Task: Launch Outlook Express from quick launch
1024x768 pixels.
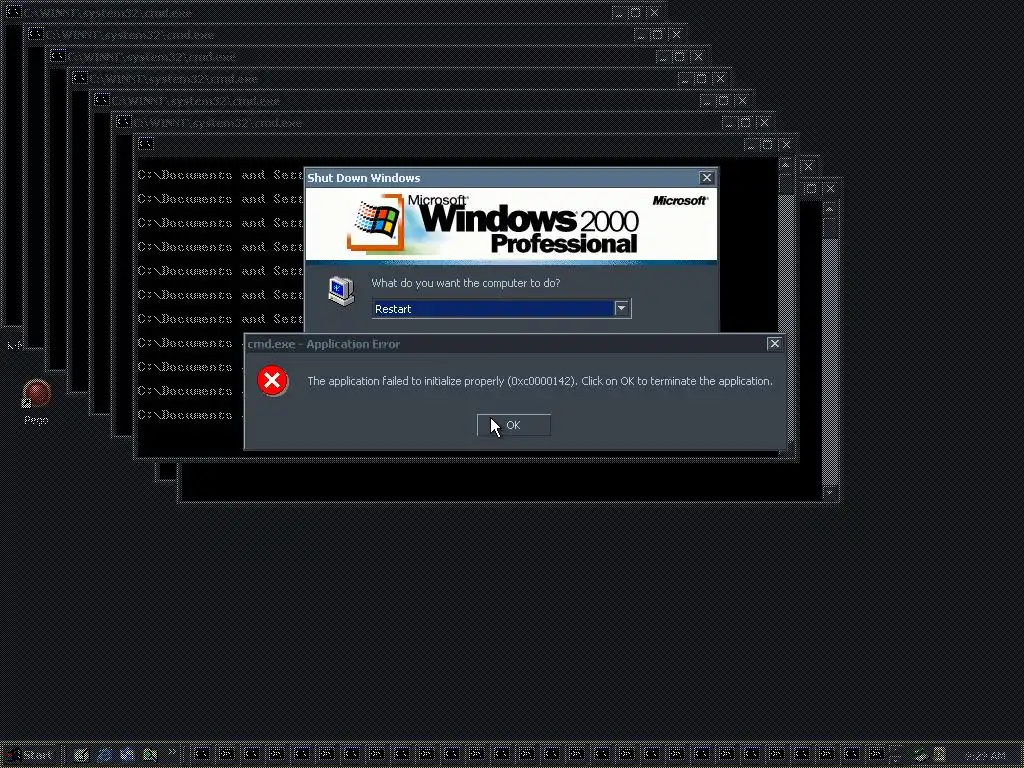Action: click(127, 755)
